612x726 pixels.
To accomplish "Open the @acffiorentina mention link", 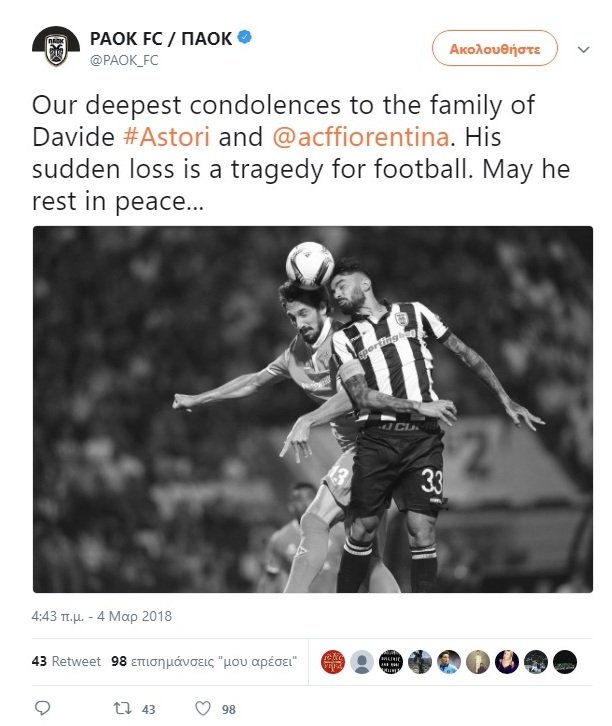I will (361, 137).
